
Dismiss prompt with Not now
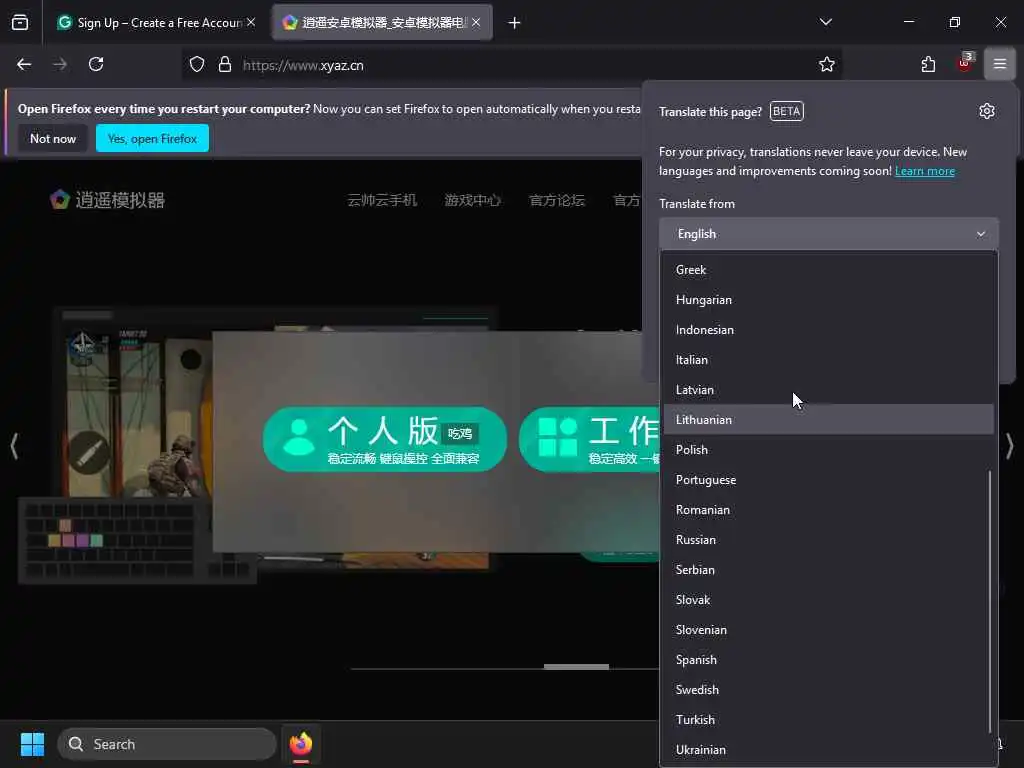point(53,138)
